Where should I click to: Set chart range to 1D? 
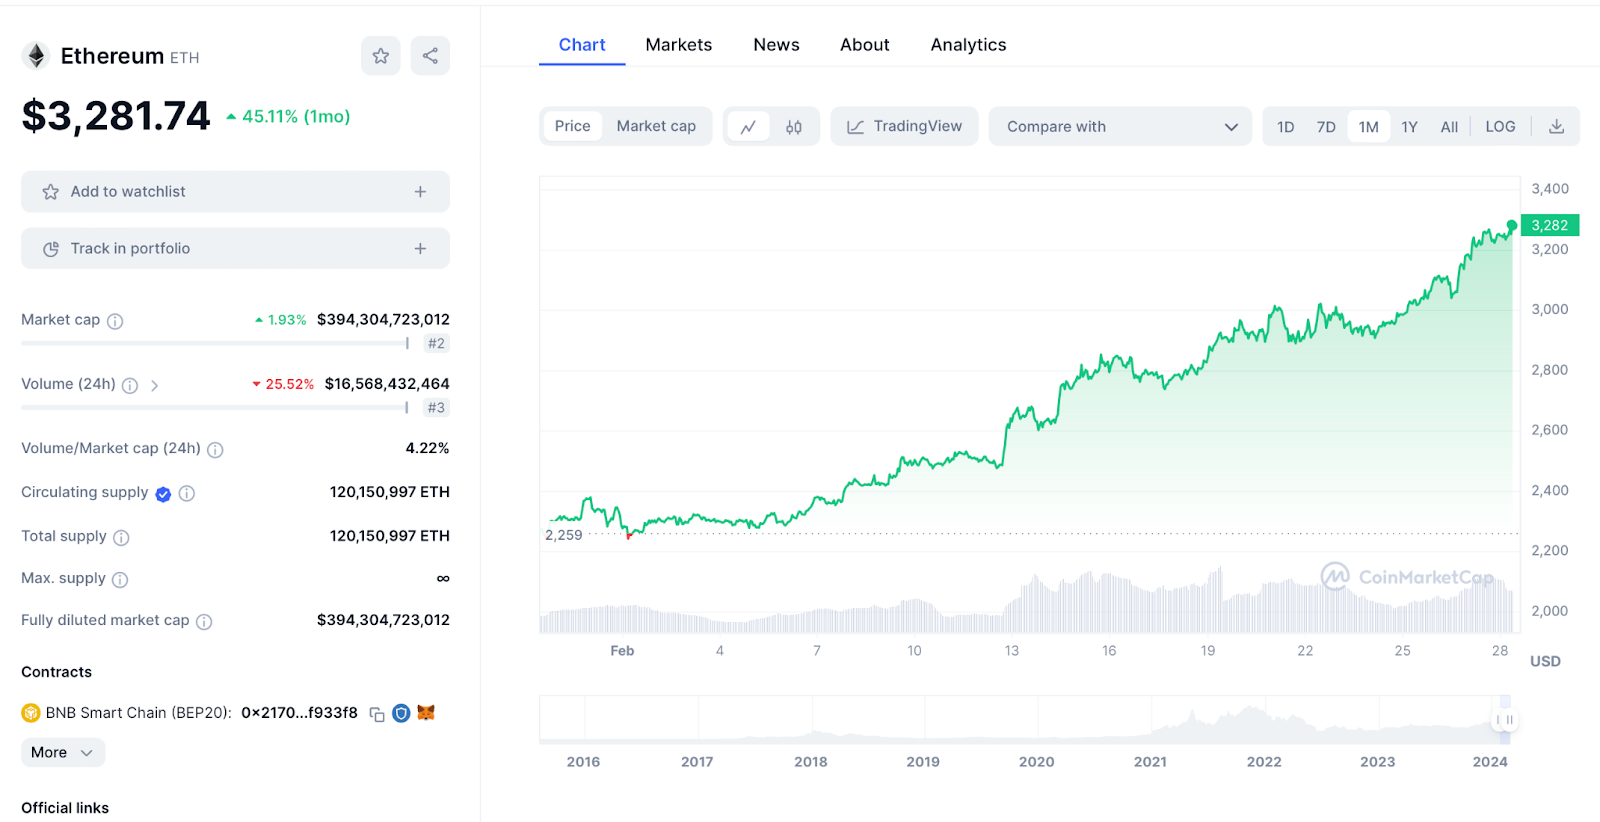[1286, 127]
